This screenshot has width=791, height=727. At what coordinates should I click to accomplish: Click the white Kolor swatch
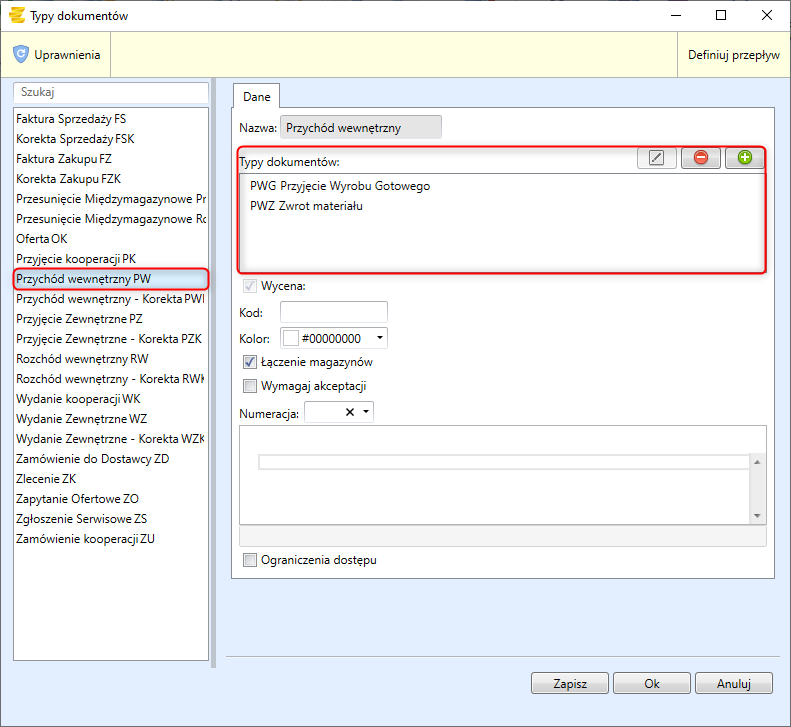pyautogui.click(x=291, y=339)
